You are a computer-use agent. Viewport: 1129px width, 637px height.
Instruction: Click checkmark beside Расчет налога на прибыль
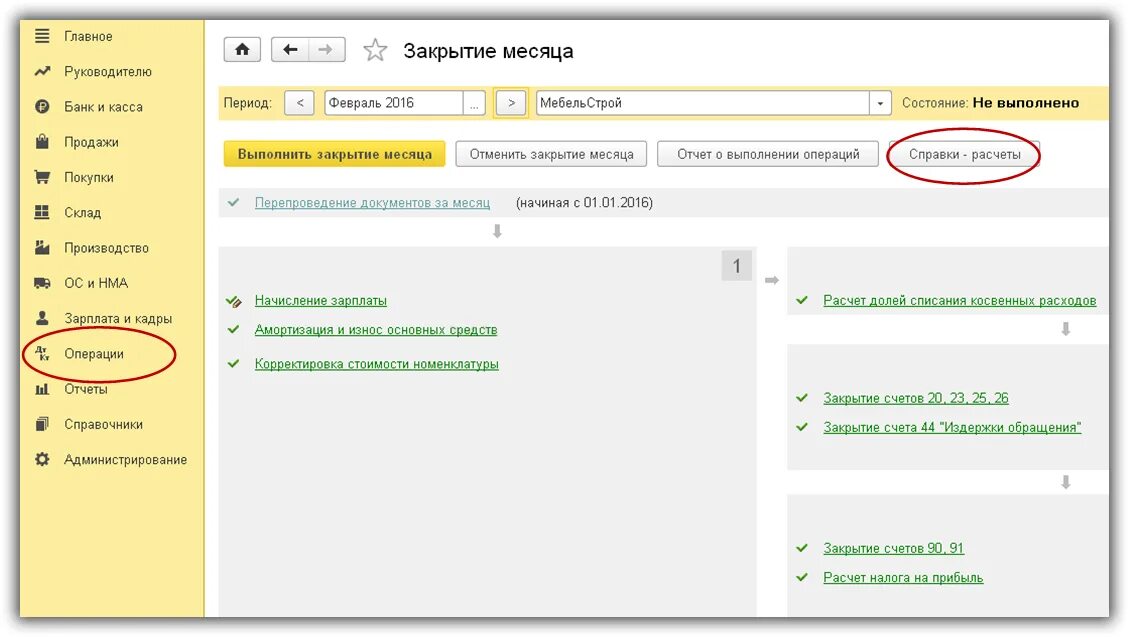coord(802,577)
